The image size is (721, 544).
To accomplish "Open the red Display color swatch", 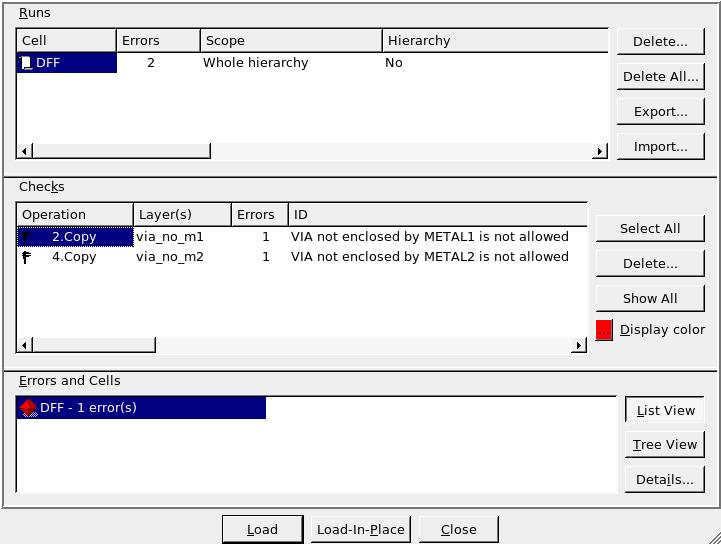I will coord(604,330).
